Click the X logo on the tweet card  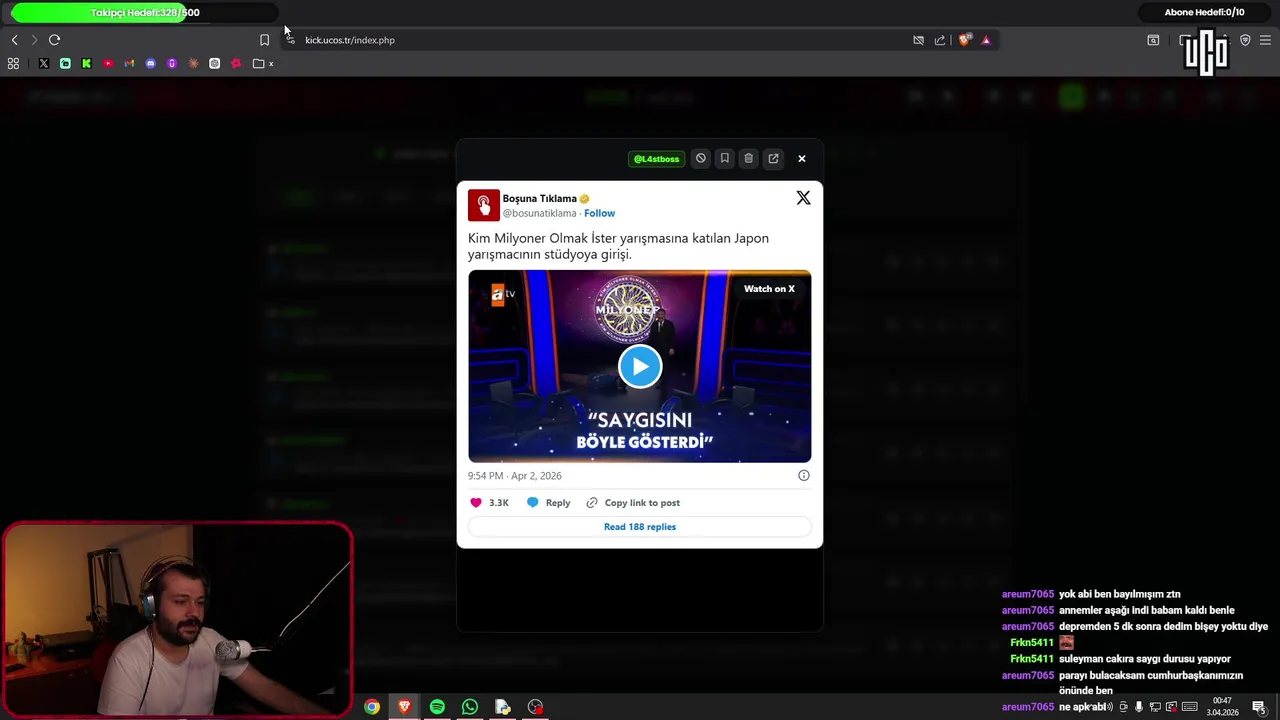(x=803, y=198)
